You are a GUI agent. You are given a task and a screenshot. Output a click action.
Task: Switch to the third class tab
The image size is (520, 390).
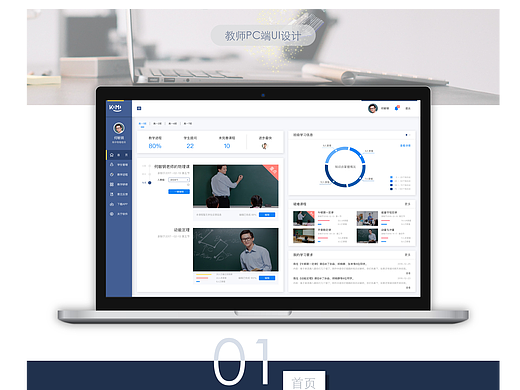[x=172, y=124]
